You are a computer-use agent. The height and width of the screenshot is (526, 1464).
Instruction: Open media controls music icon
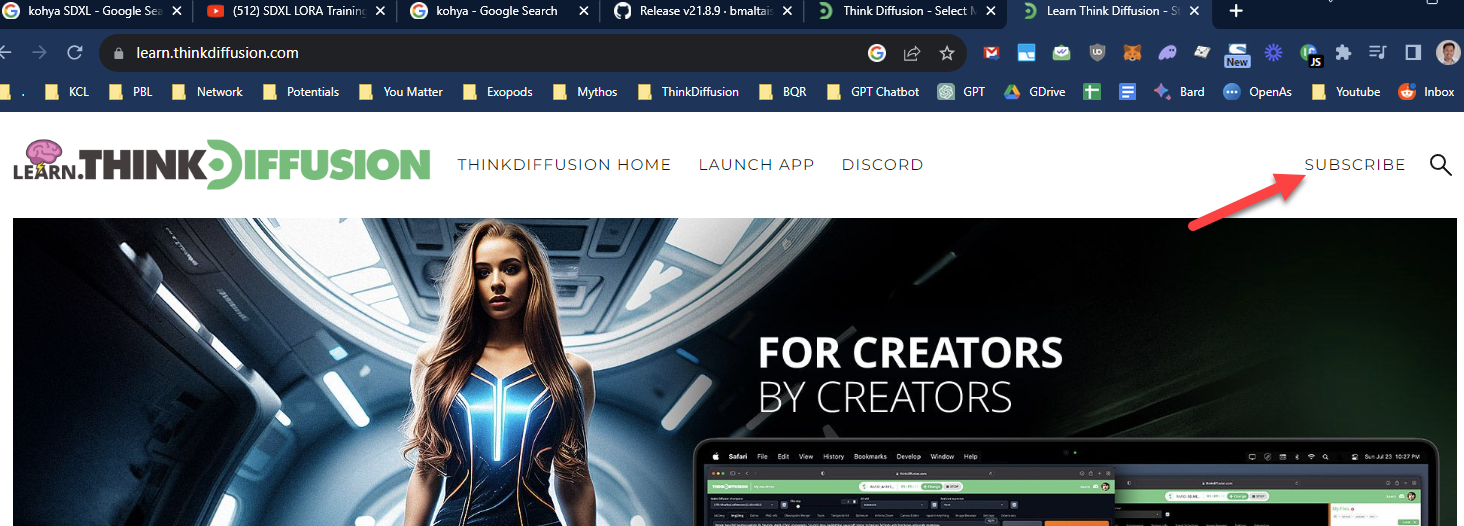coord(1378,53)
